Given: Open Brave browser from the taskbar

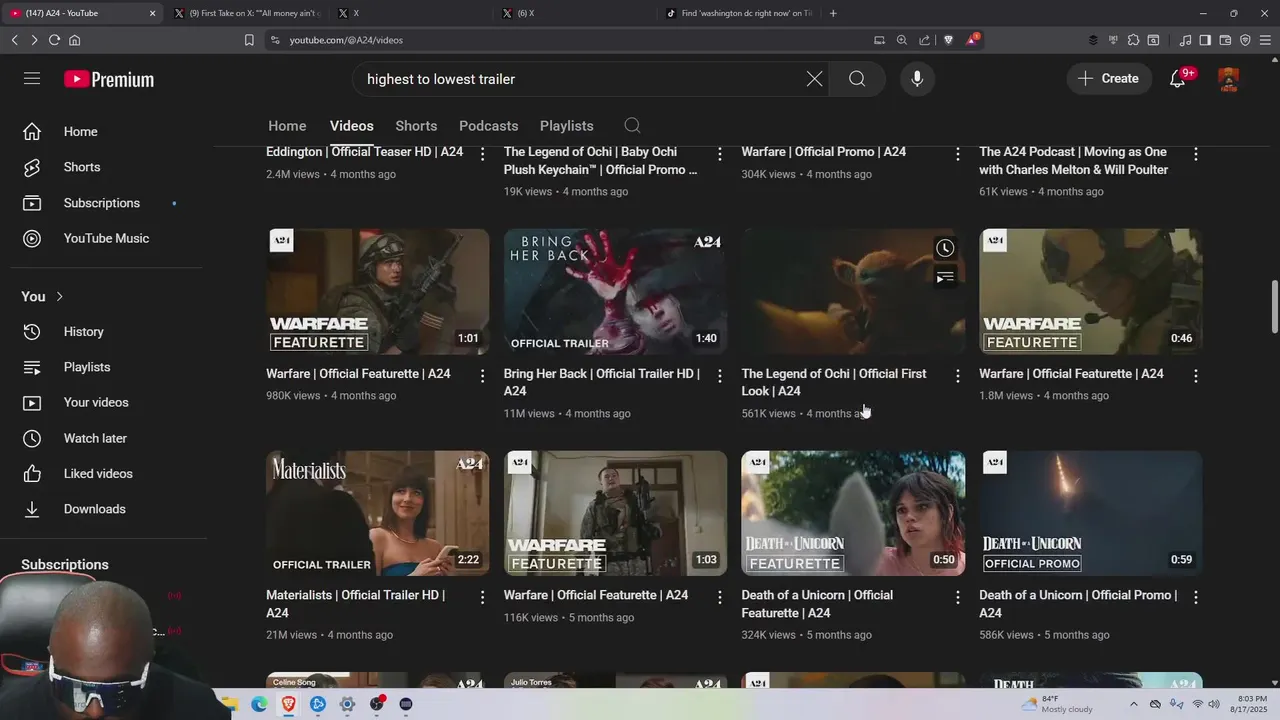Looking at the screenshot, I should coord(288,704).
